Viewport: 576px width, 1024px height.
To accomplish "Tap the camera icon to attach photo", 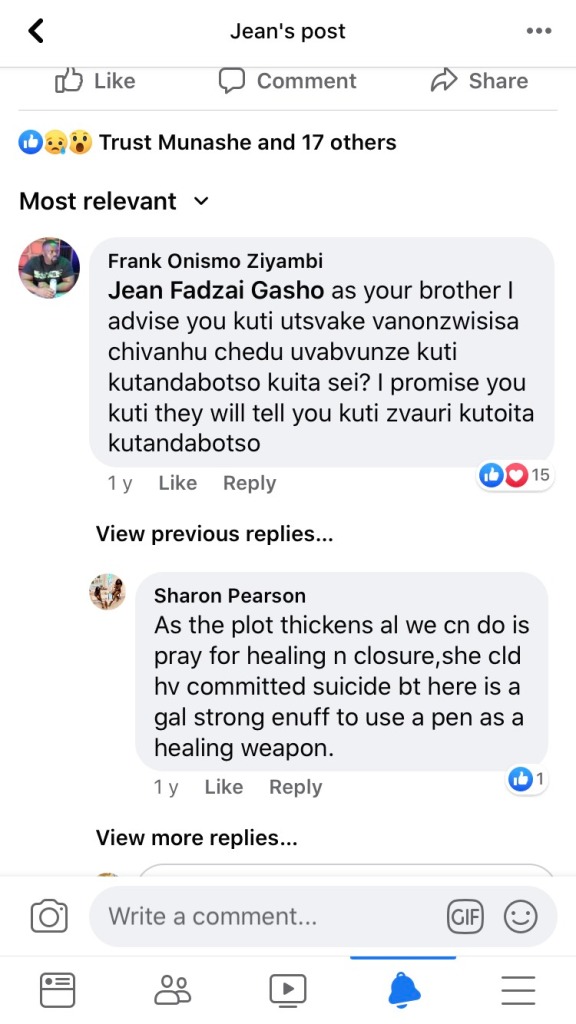I will [49, 916].
